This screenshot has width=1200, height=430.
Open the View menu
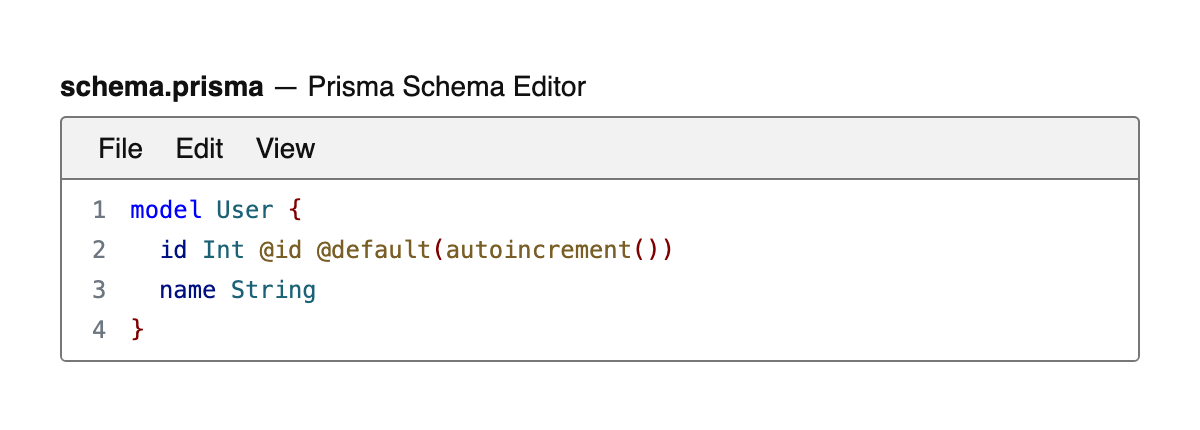point(285,149)
